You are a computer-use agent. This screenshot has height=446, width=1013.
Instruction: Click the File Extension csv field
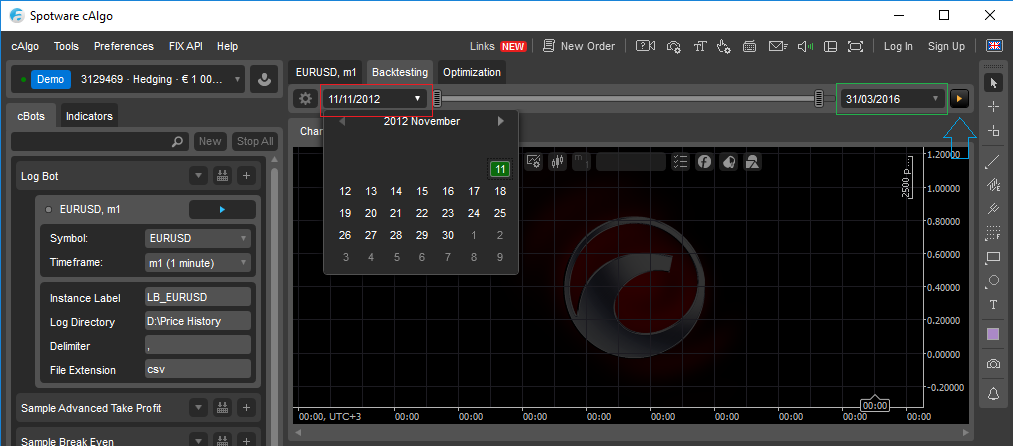pyautogui.click(x=198, y=370)
